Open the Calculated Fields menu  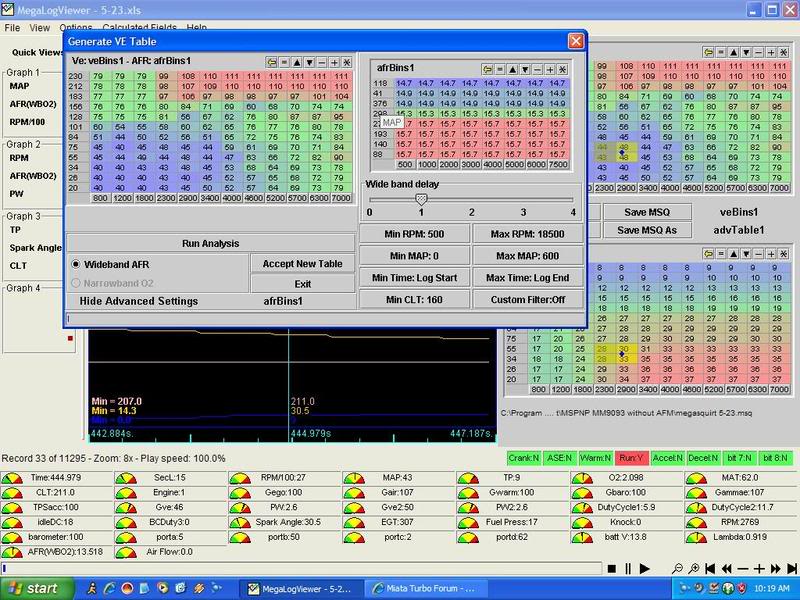(x=128, y=28)
